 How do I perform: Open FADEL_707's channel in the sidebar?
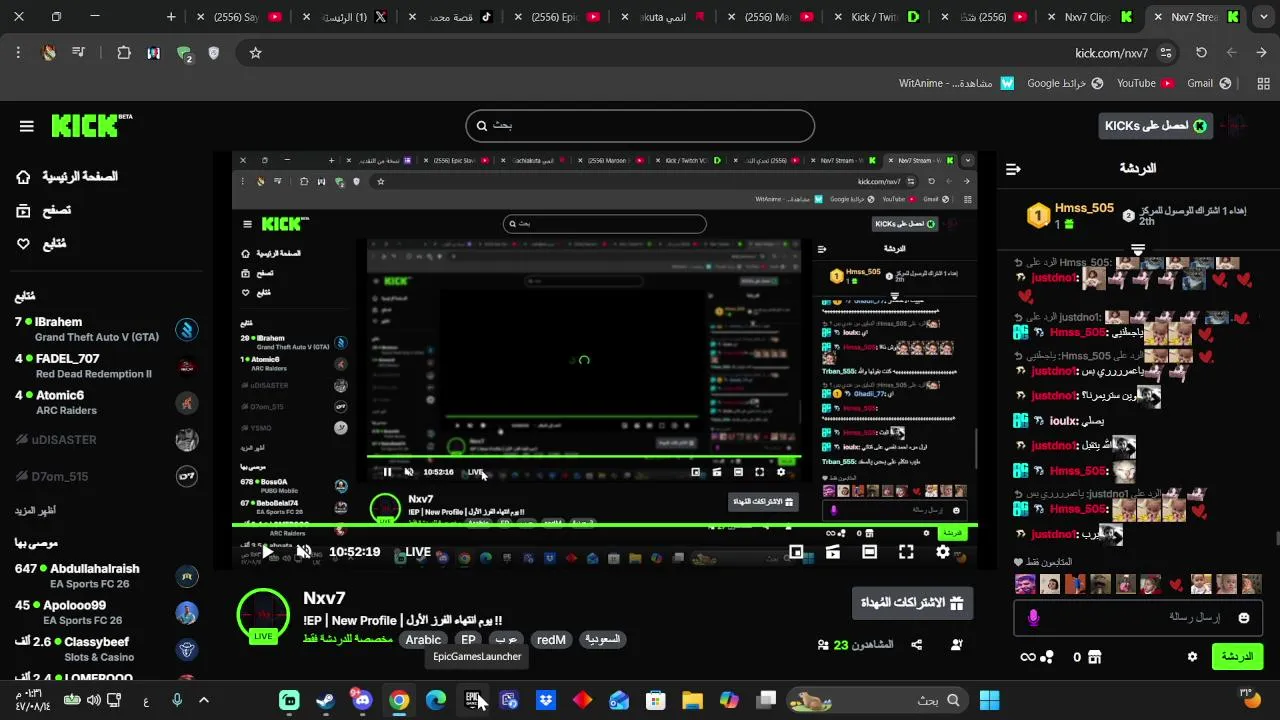(x=106, y=366)
